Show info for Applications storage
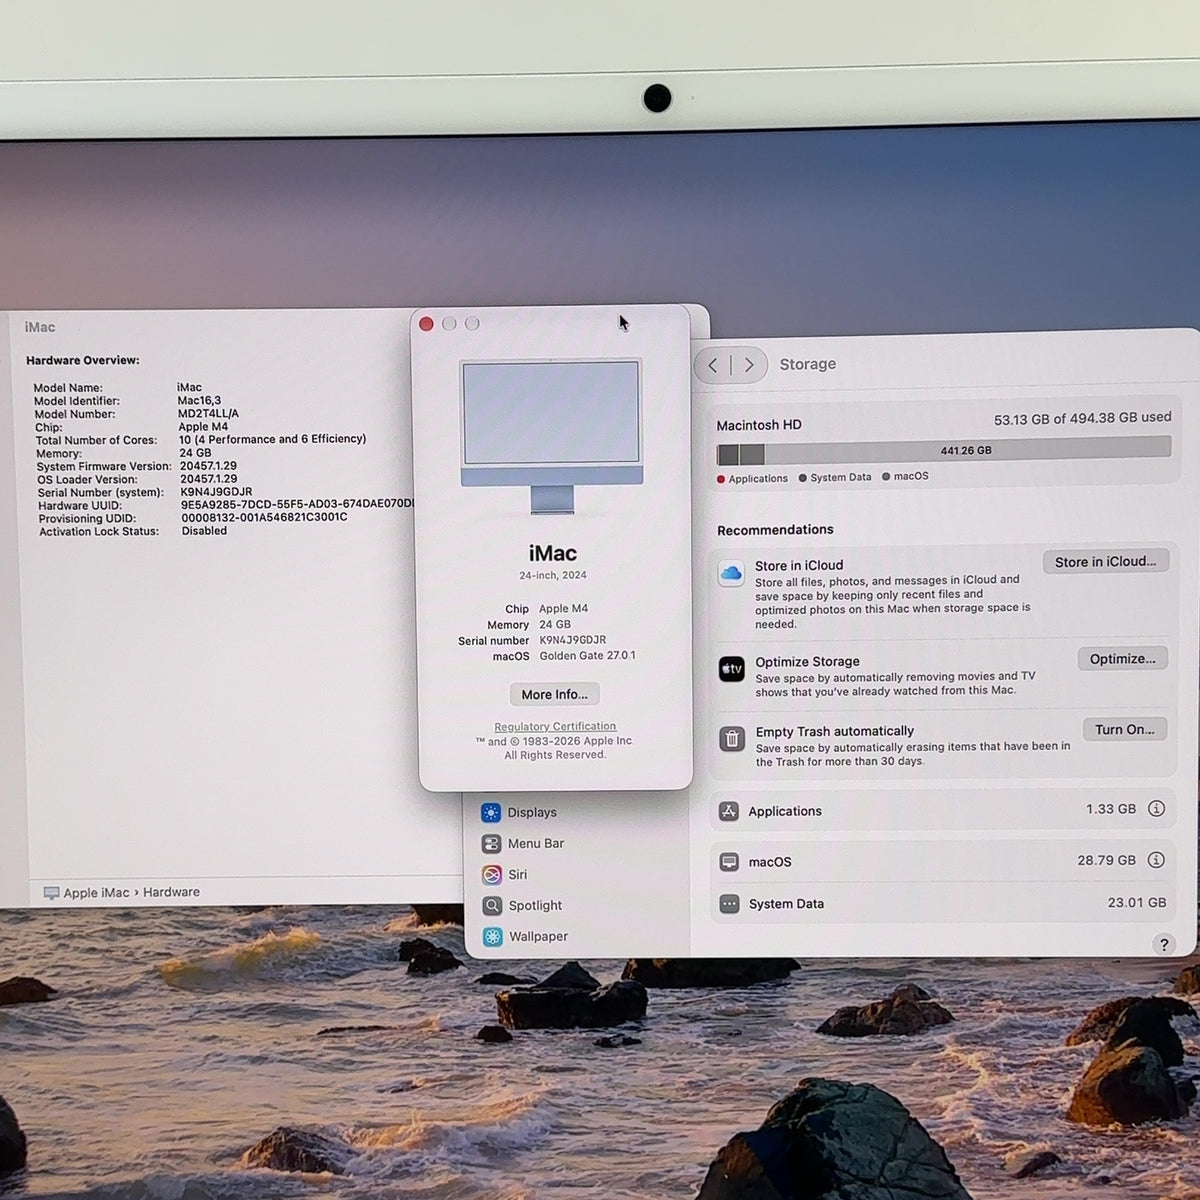1200x1200 pixels. coord(1156,808)
